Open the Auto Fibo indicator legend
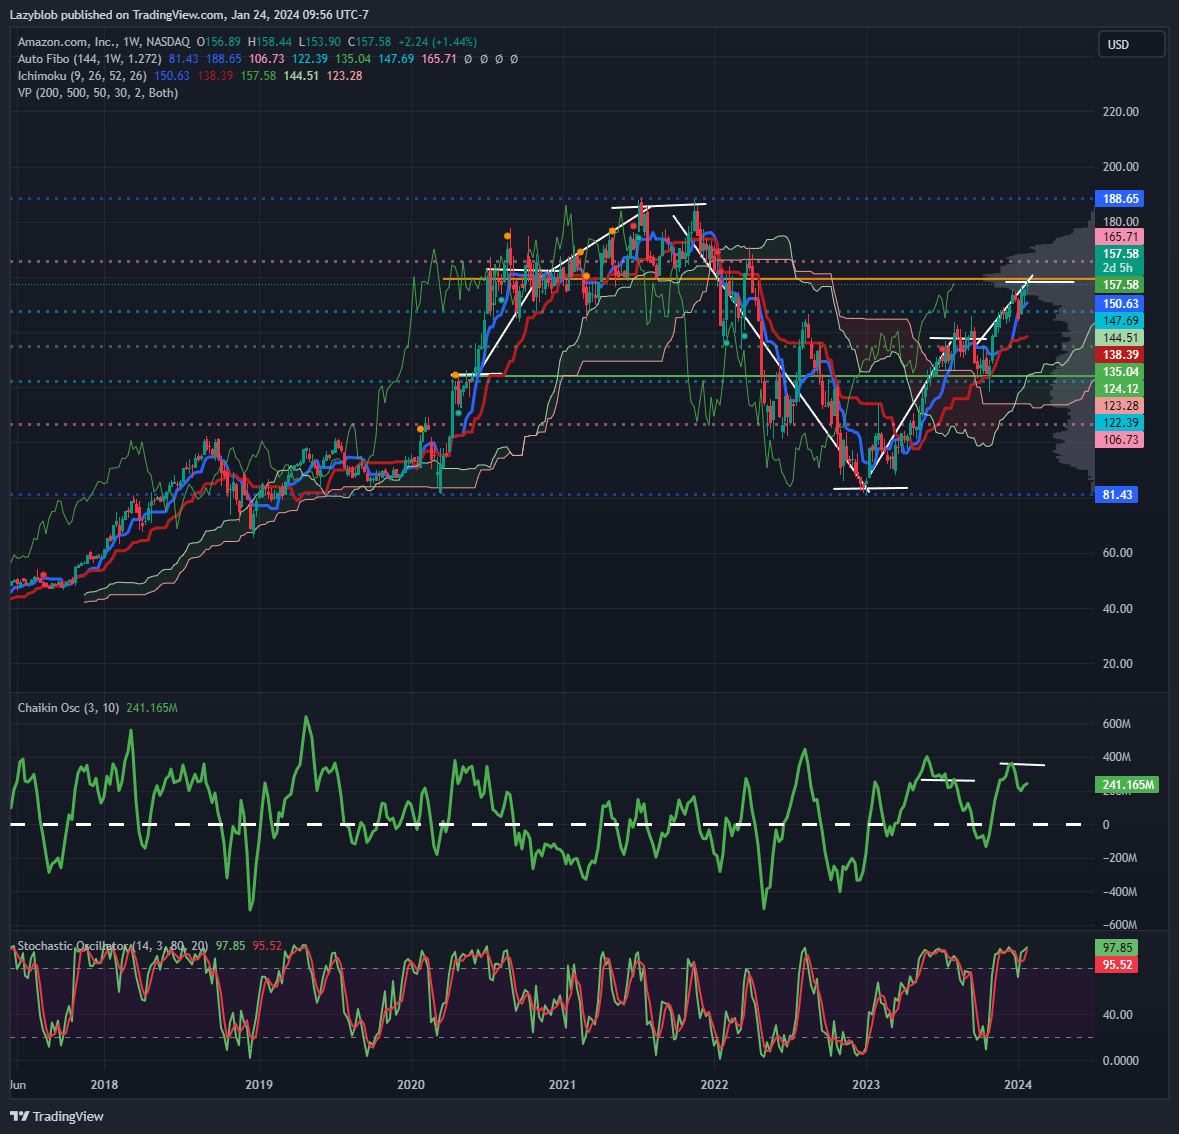Viewport: 1179px width, 1134px height. 89,59
